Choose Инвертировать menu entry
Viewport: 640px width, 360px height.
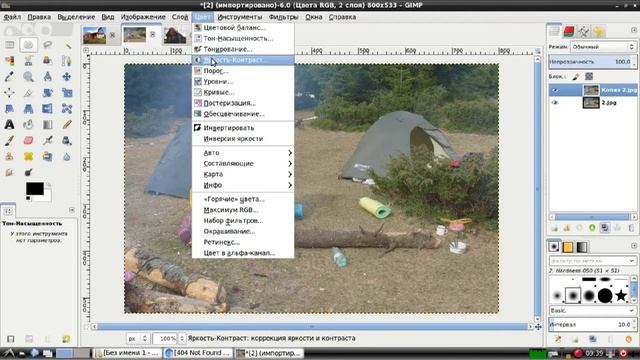243,128
